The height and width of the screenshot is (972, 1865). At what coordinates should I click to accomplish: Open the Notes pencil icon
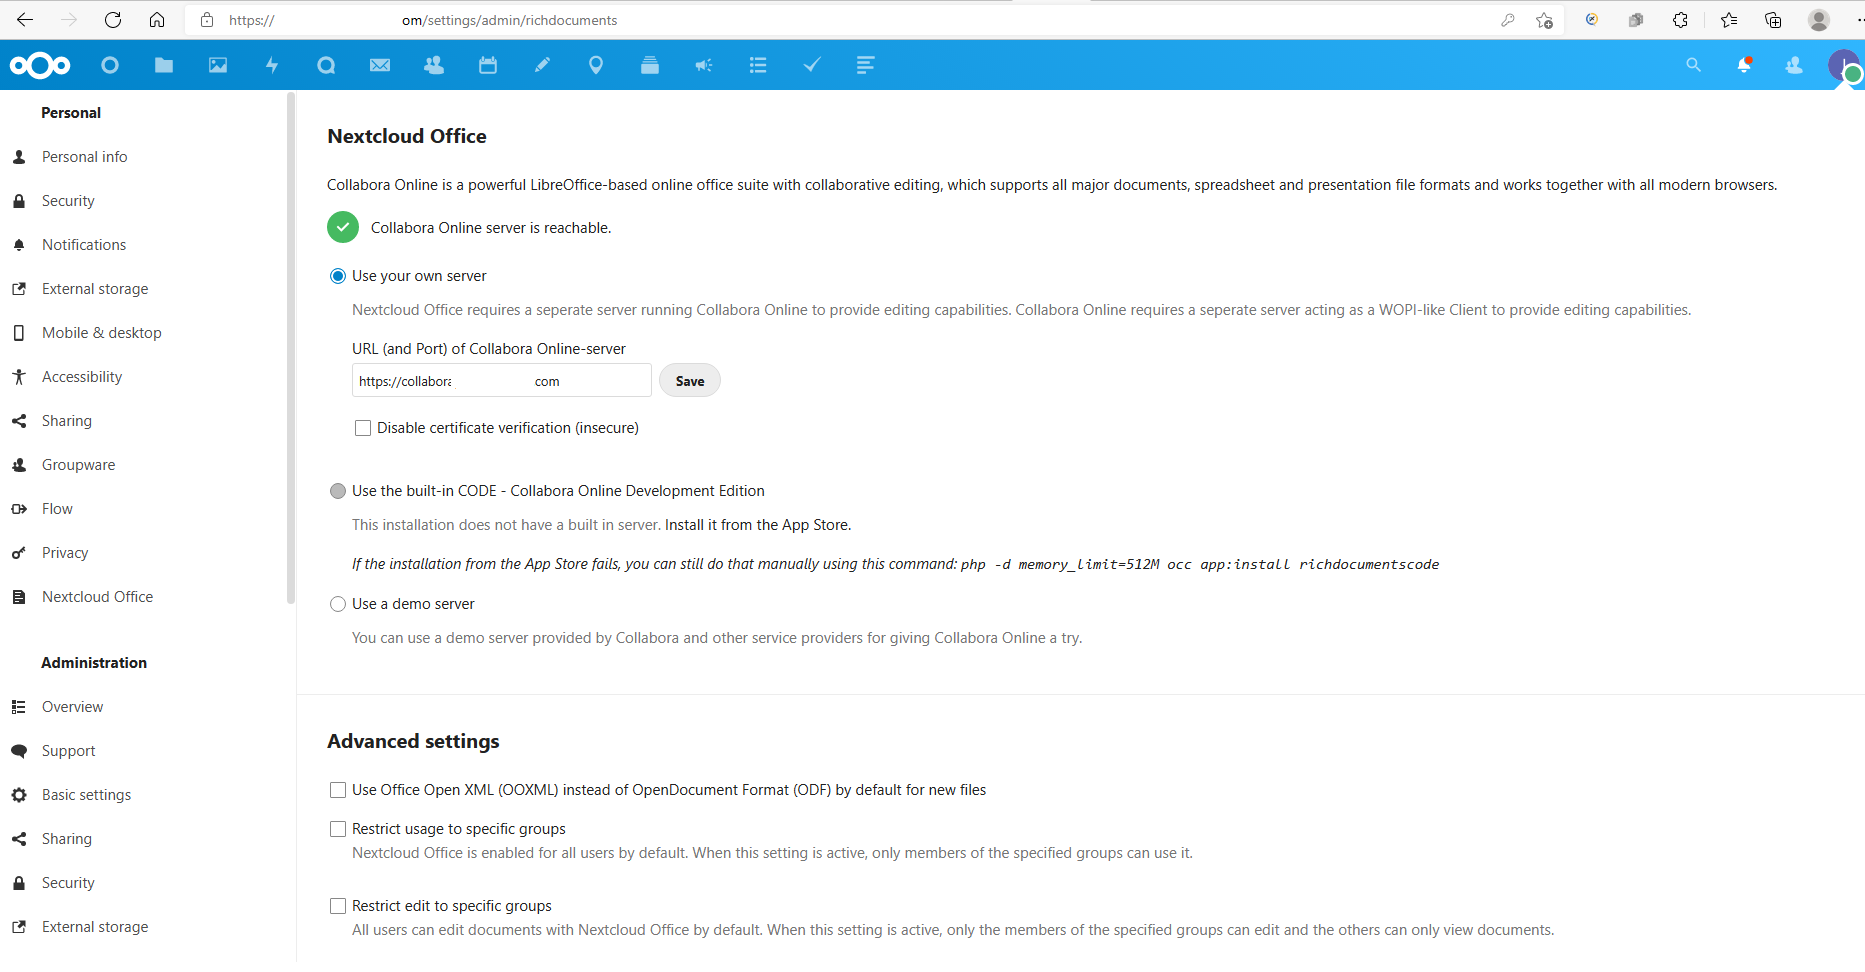542,65
